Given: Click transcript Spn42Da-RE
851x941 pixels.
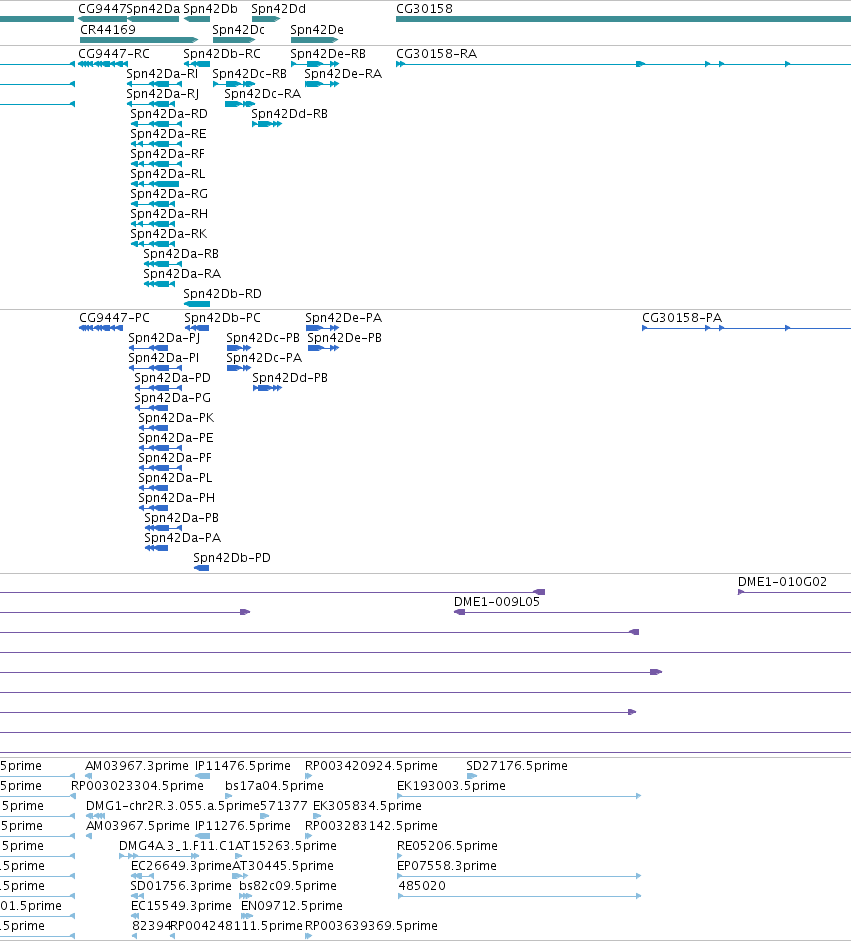Looking at the screenshot, I should (x=168, y=133).
